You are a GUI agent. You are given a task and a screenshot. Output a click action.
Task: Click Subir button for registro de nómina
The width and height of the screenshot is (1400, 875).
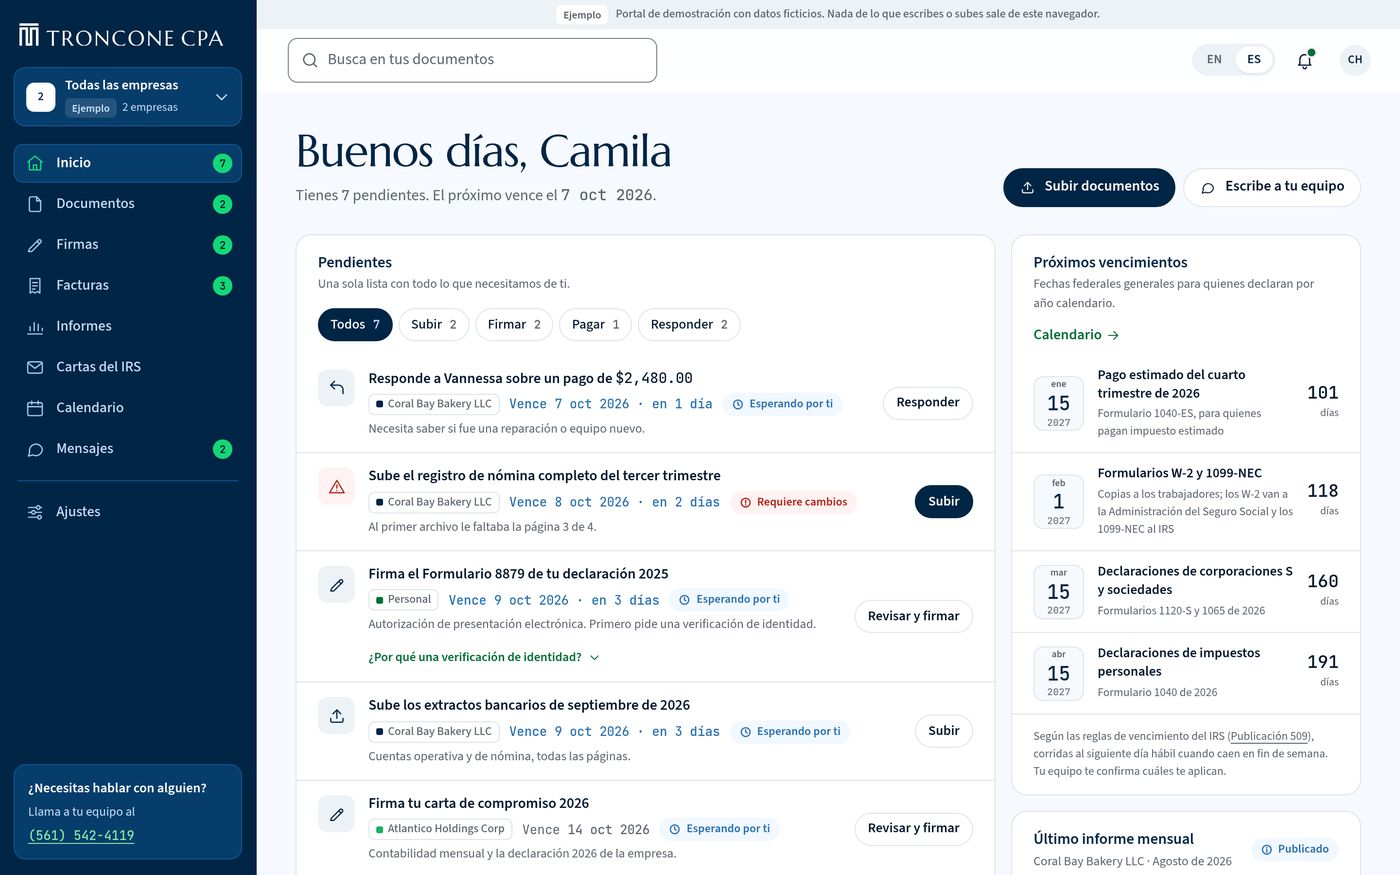point(943,502)
